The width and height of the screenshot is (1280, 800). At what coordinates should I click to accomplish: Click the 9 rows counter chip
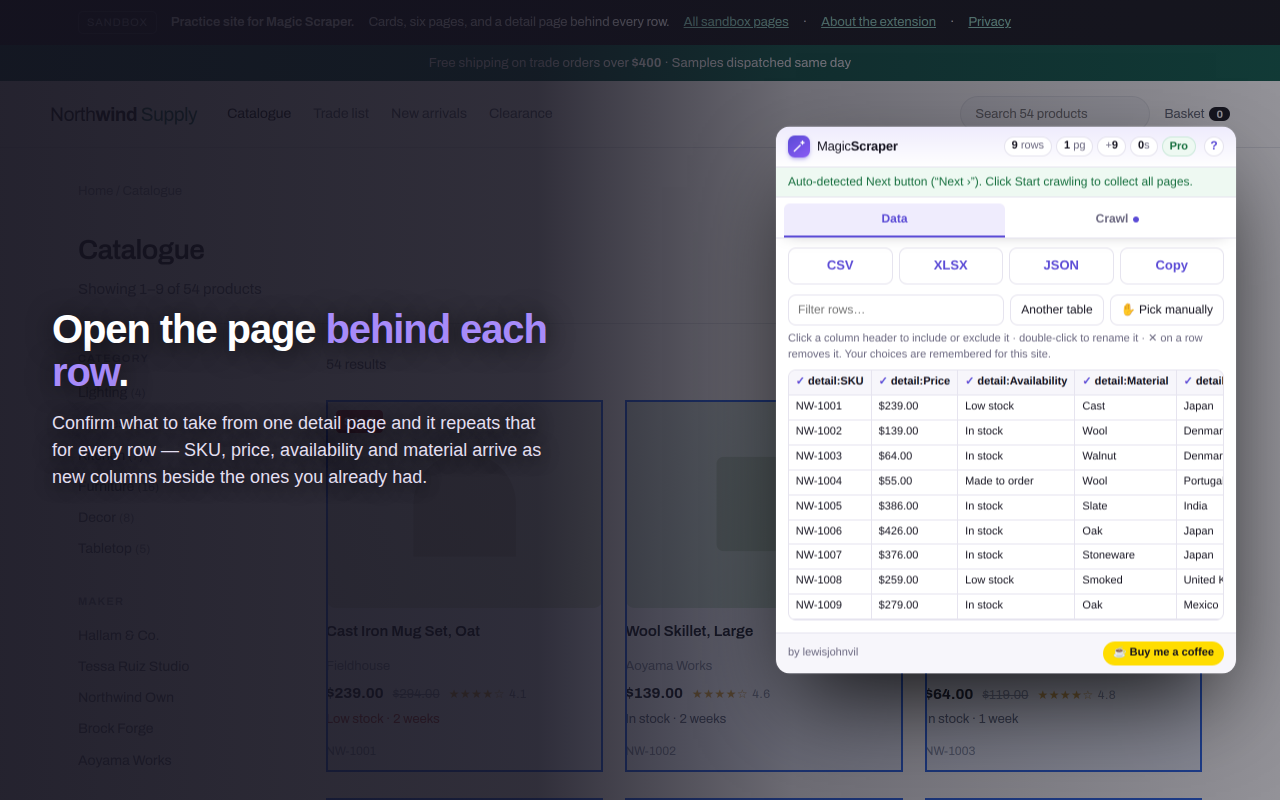1028,146
